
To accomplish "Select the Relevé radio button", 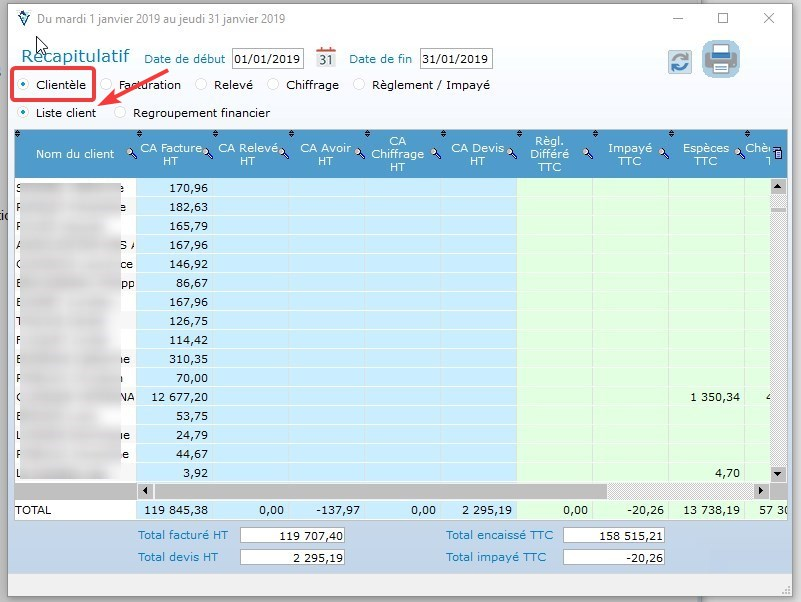I will tap(201, 84).
